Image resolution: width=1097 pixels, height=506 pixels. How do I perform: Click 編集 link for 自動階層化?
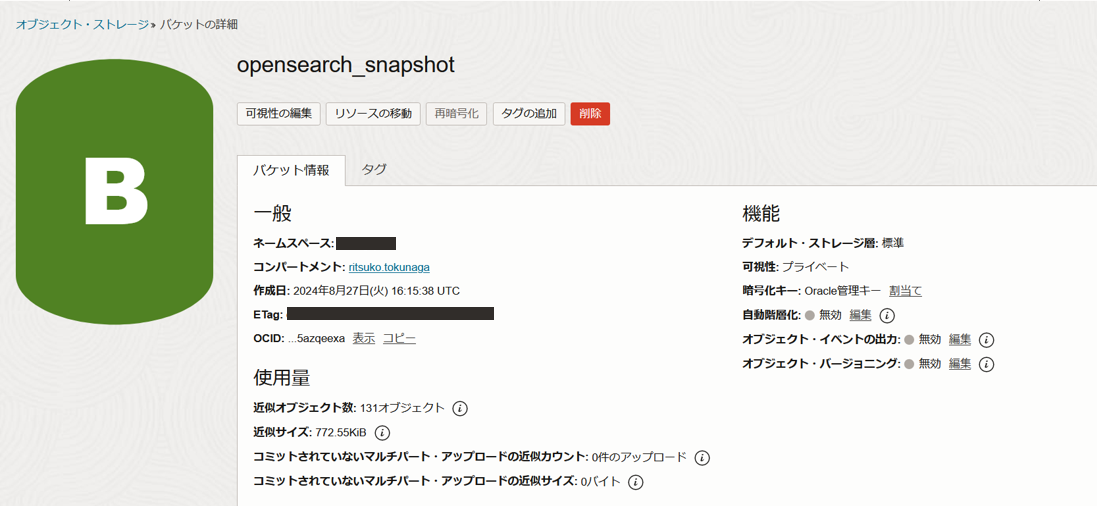pyautogui.click(x=861, y=316)
